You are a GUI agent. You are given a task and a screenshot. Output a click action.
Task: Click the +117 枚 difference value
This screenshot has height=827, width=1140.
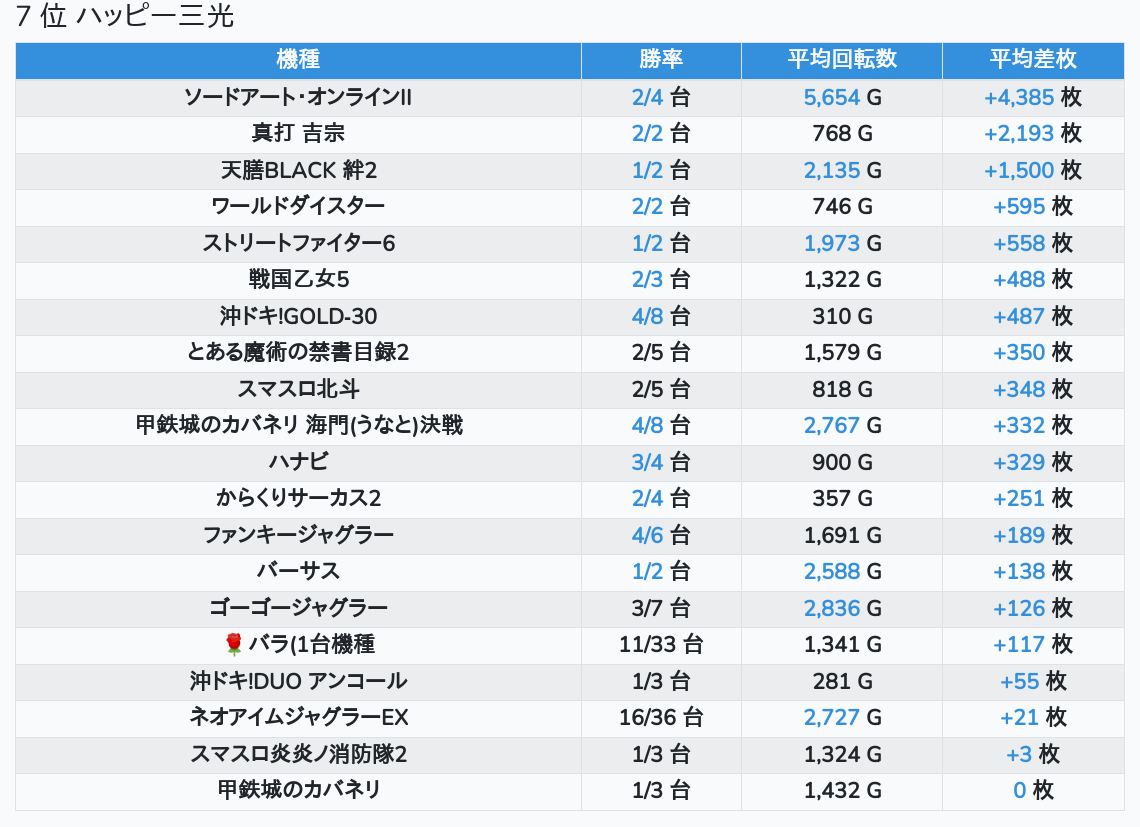tap(1033, 644)
